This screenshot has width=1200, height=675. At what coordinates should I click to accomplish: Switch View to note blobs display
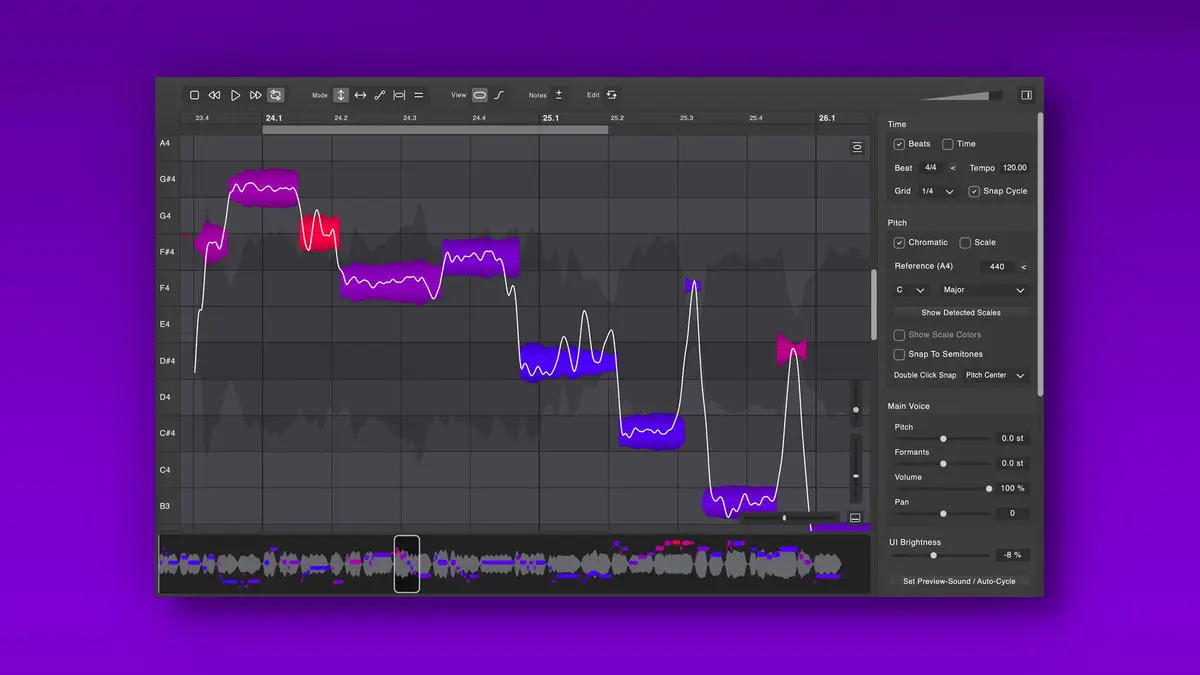(480, 95)
